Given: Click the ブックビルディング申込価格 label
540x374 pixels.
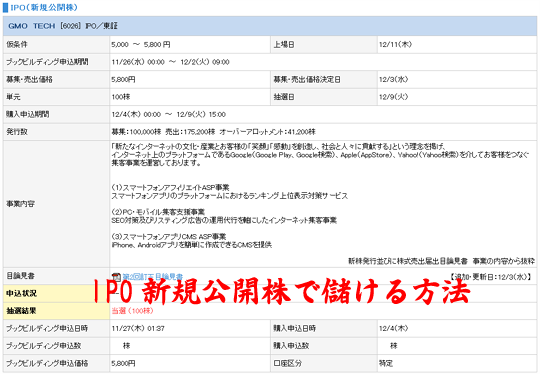Looking at the screenshot, I should pos(47,363).
